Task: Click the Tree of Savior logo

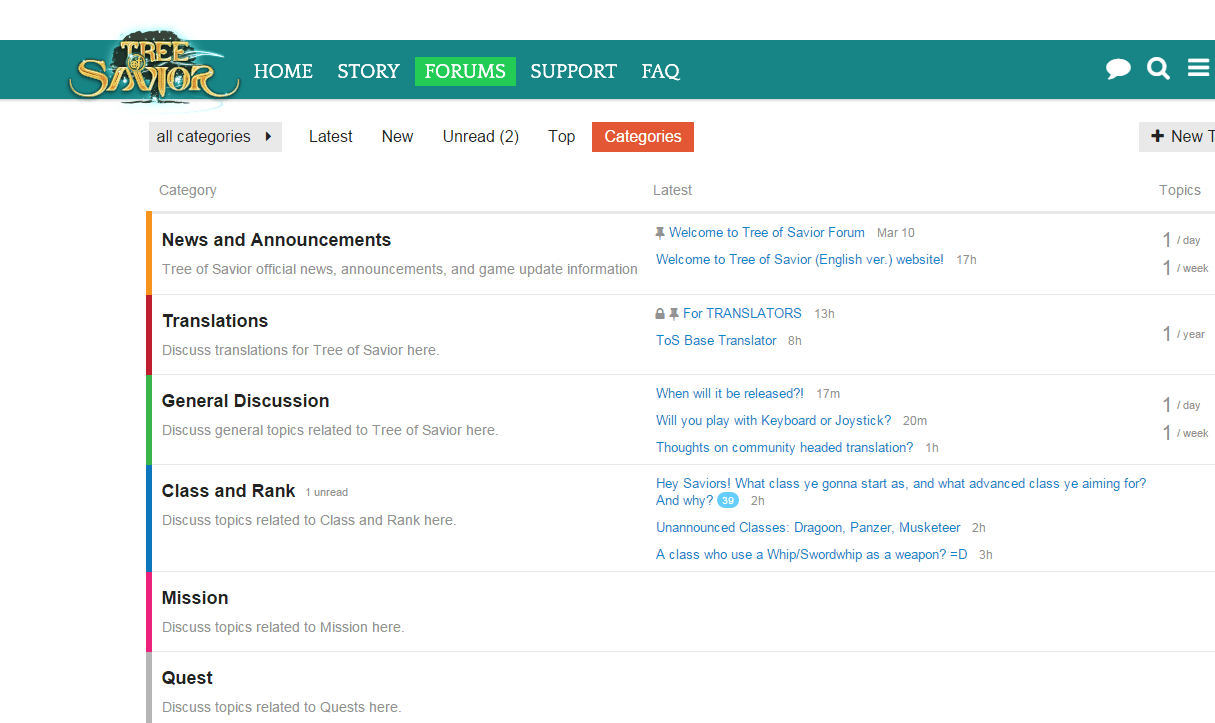Action: pos(154,70)
